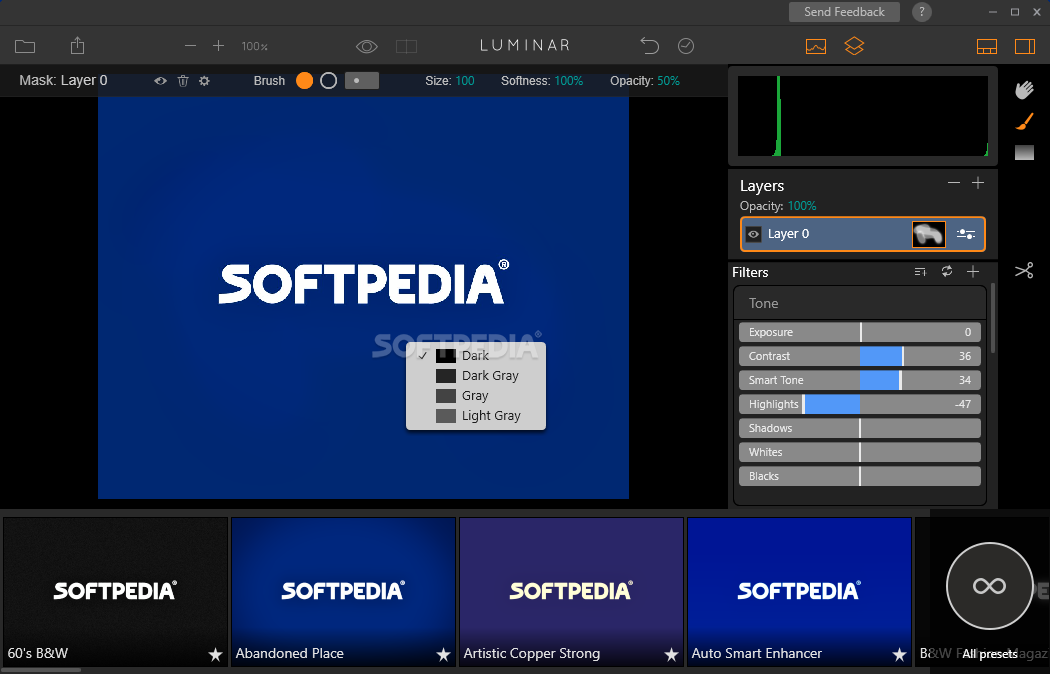Screen dimensions: 1050x674
Task: Open an image with the folder icon
Action: 25,46
